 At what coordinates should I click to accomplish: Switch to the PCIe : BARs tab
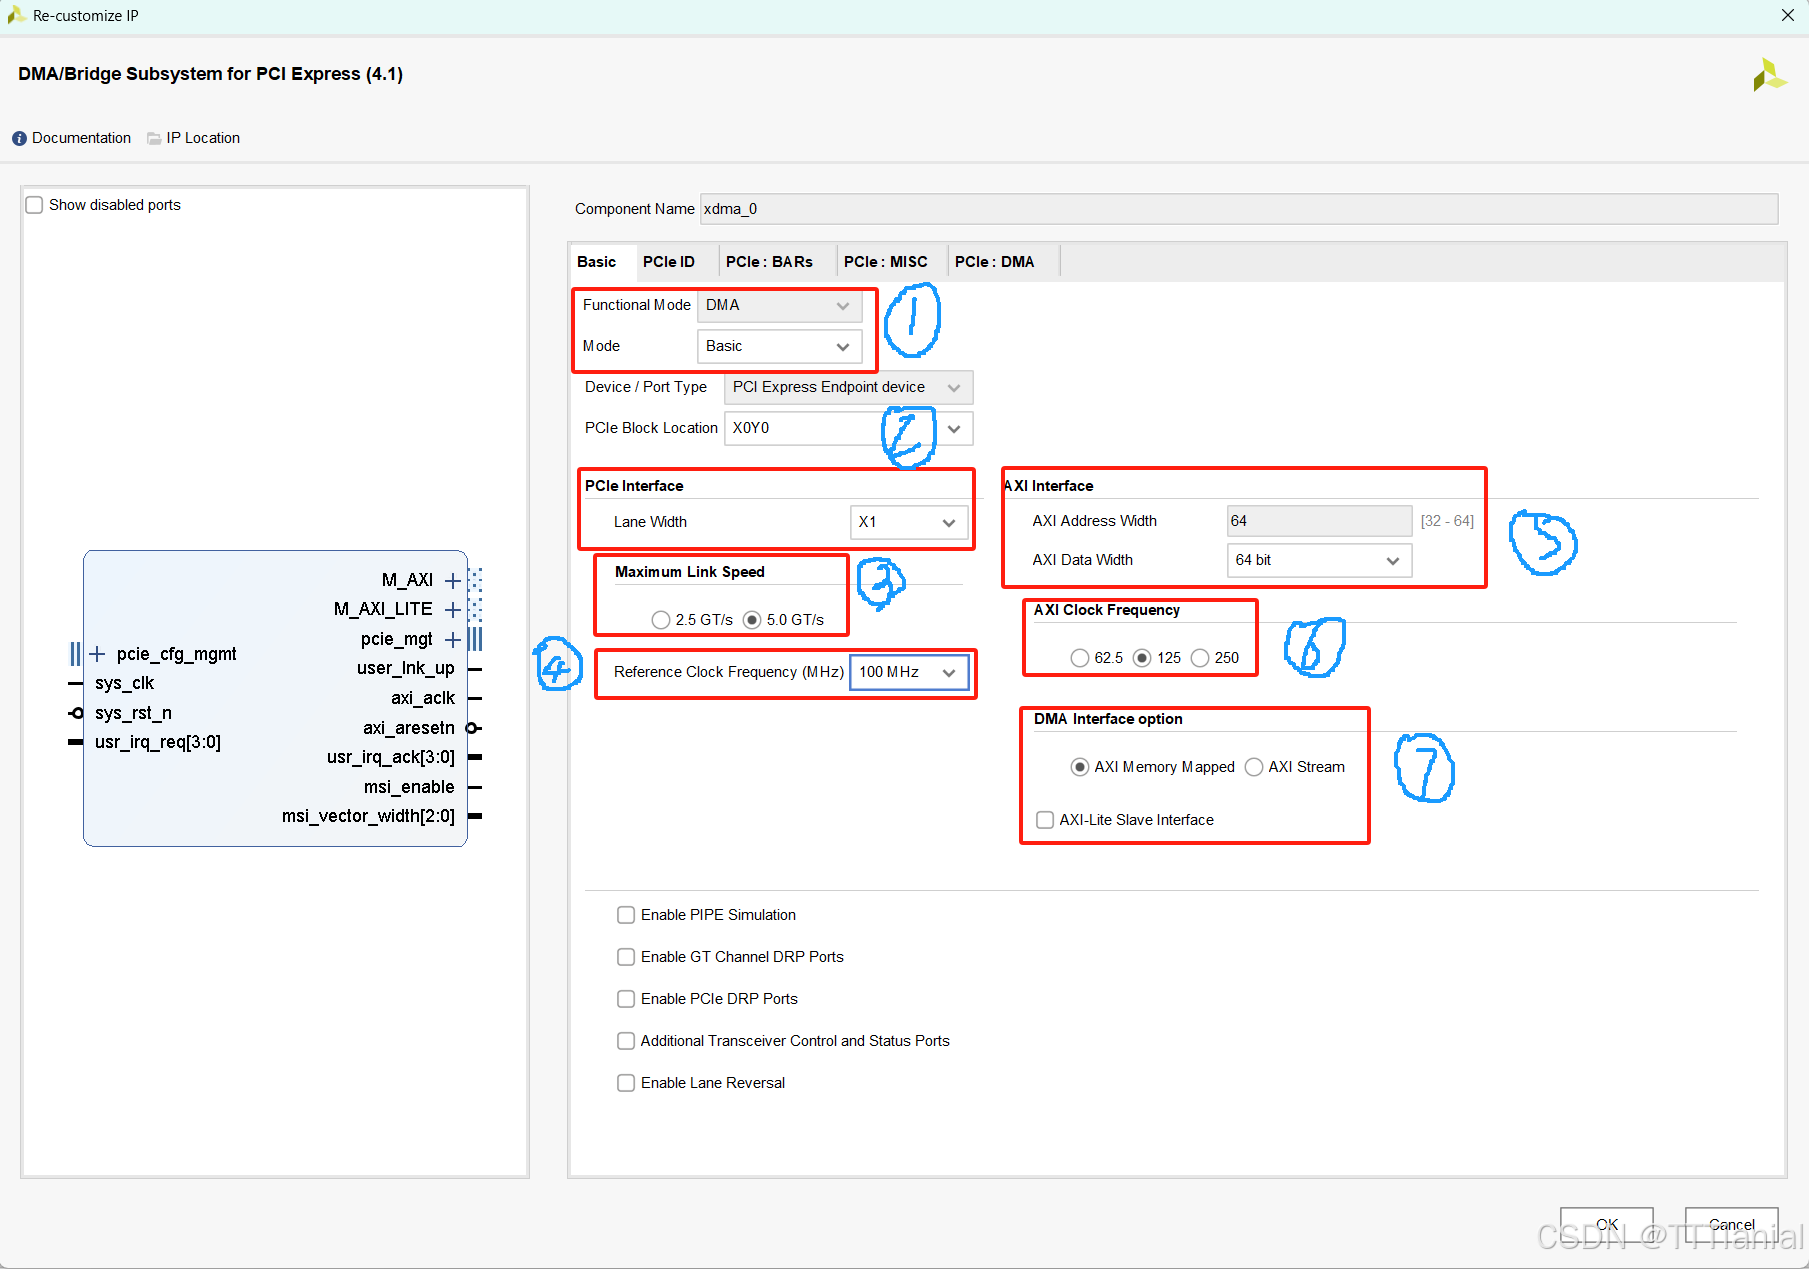pos(769,262)
